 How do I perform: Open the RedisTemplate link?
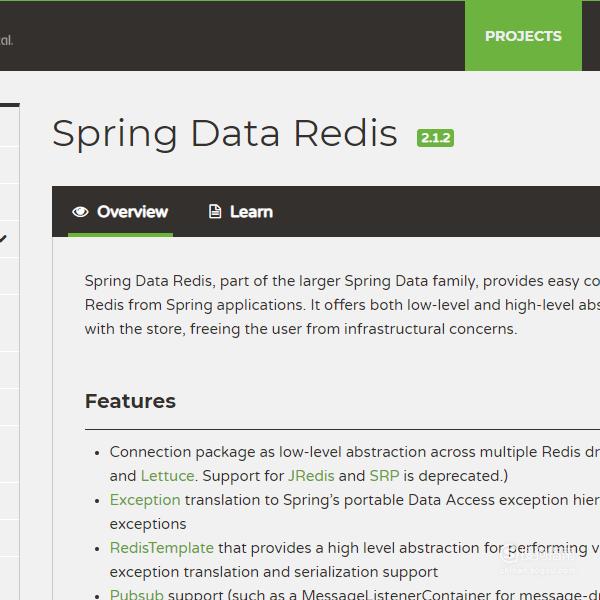point(161,548)
